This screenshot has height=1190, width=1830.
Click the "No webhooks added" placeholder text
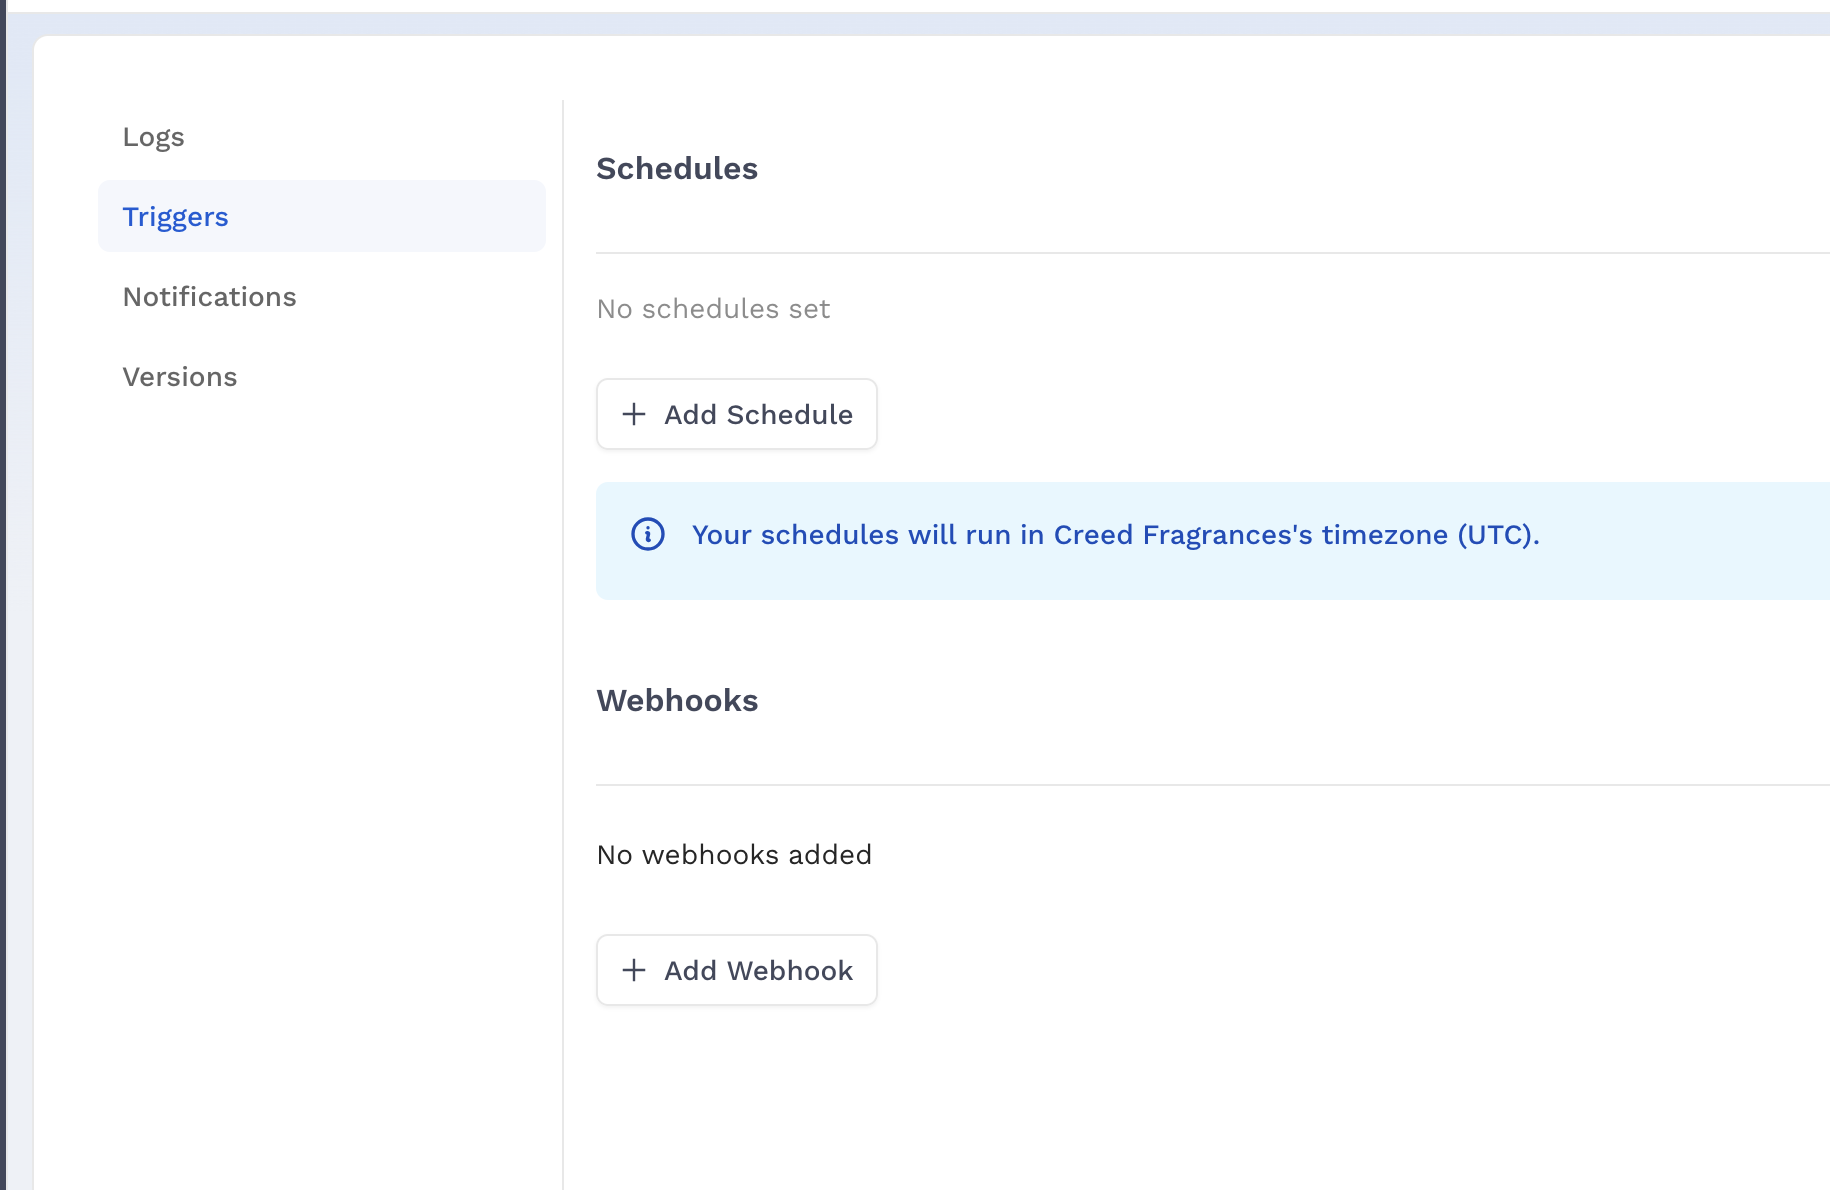(x=734, y=855)
